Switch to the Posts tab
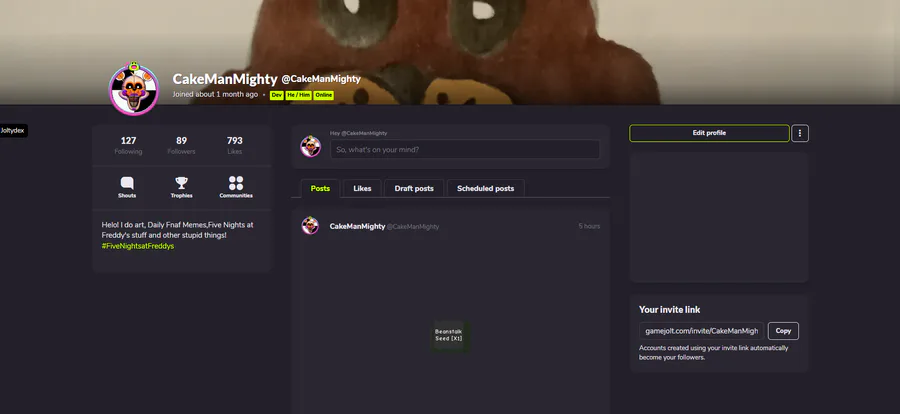The image size is (900, 414). pyautogui.click(x=320, y=188)
